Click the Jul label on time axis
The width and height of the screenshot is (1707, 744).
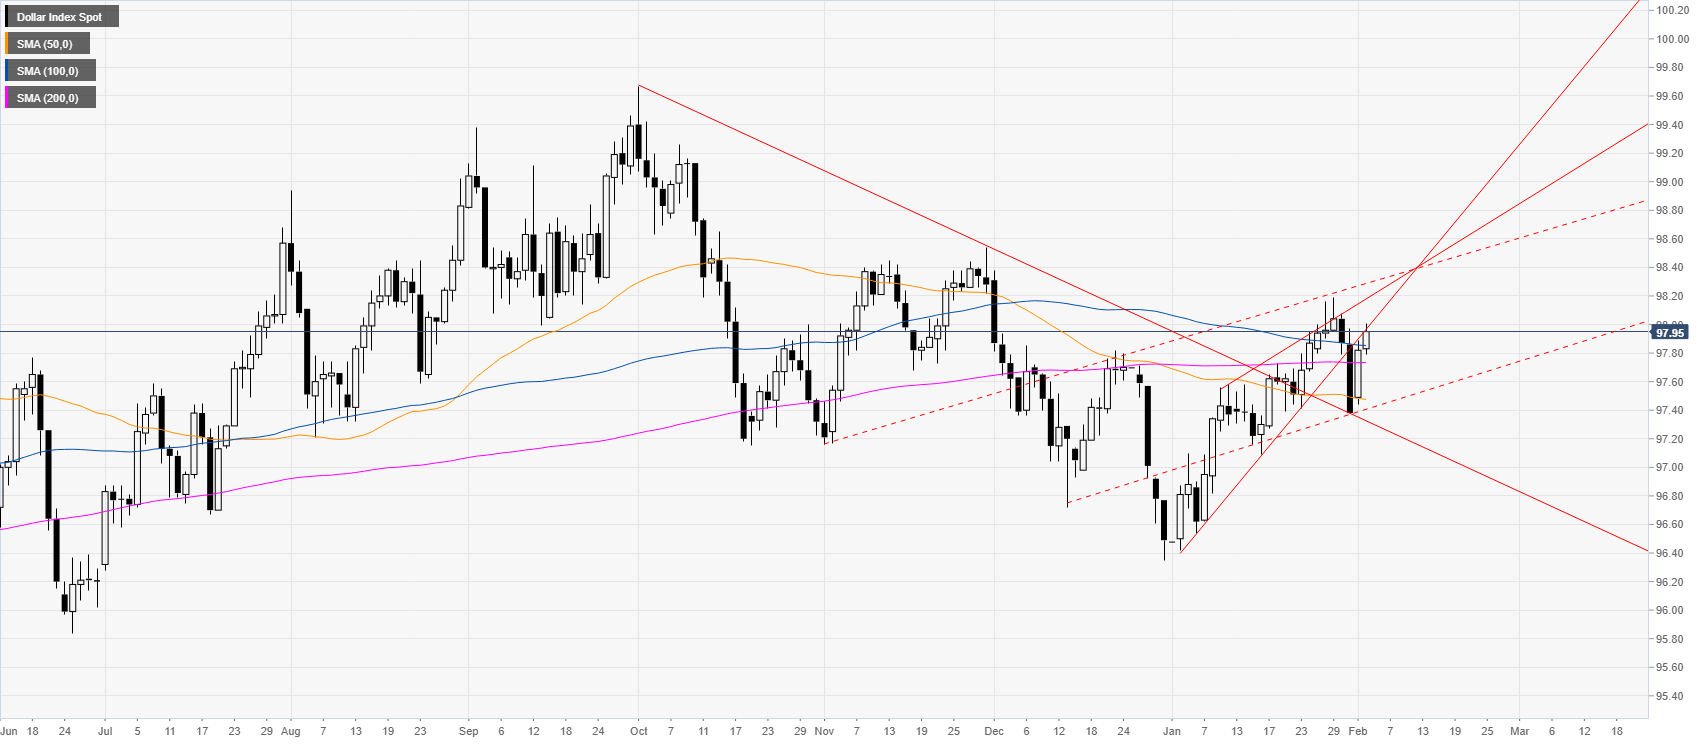(x=105, y=731)
